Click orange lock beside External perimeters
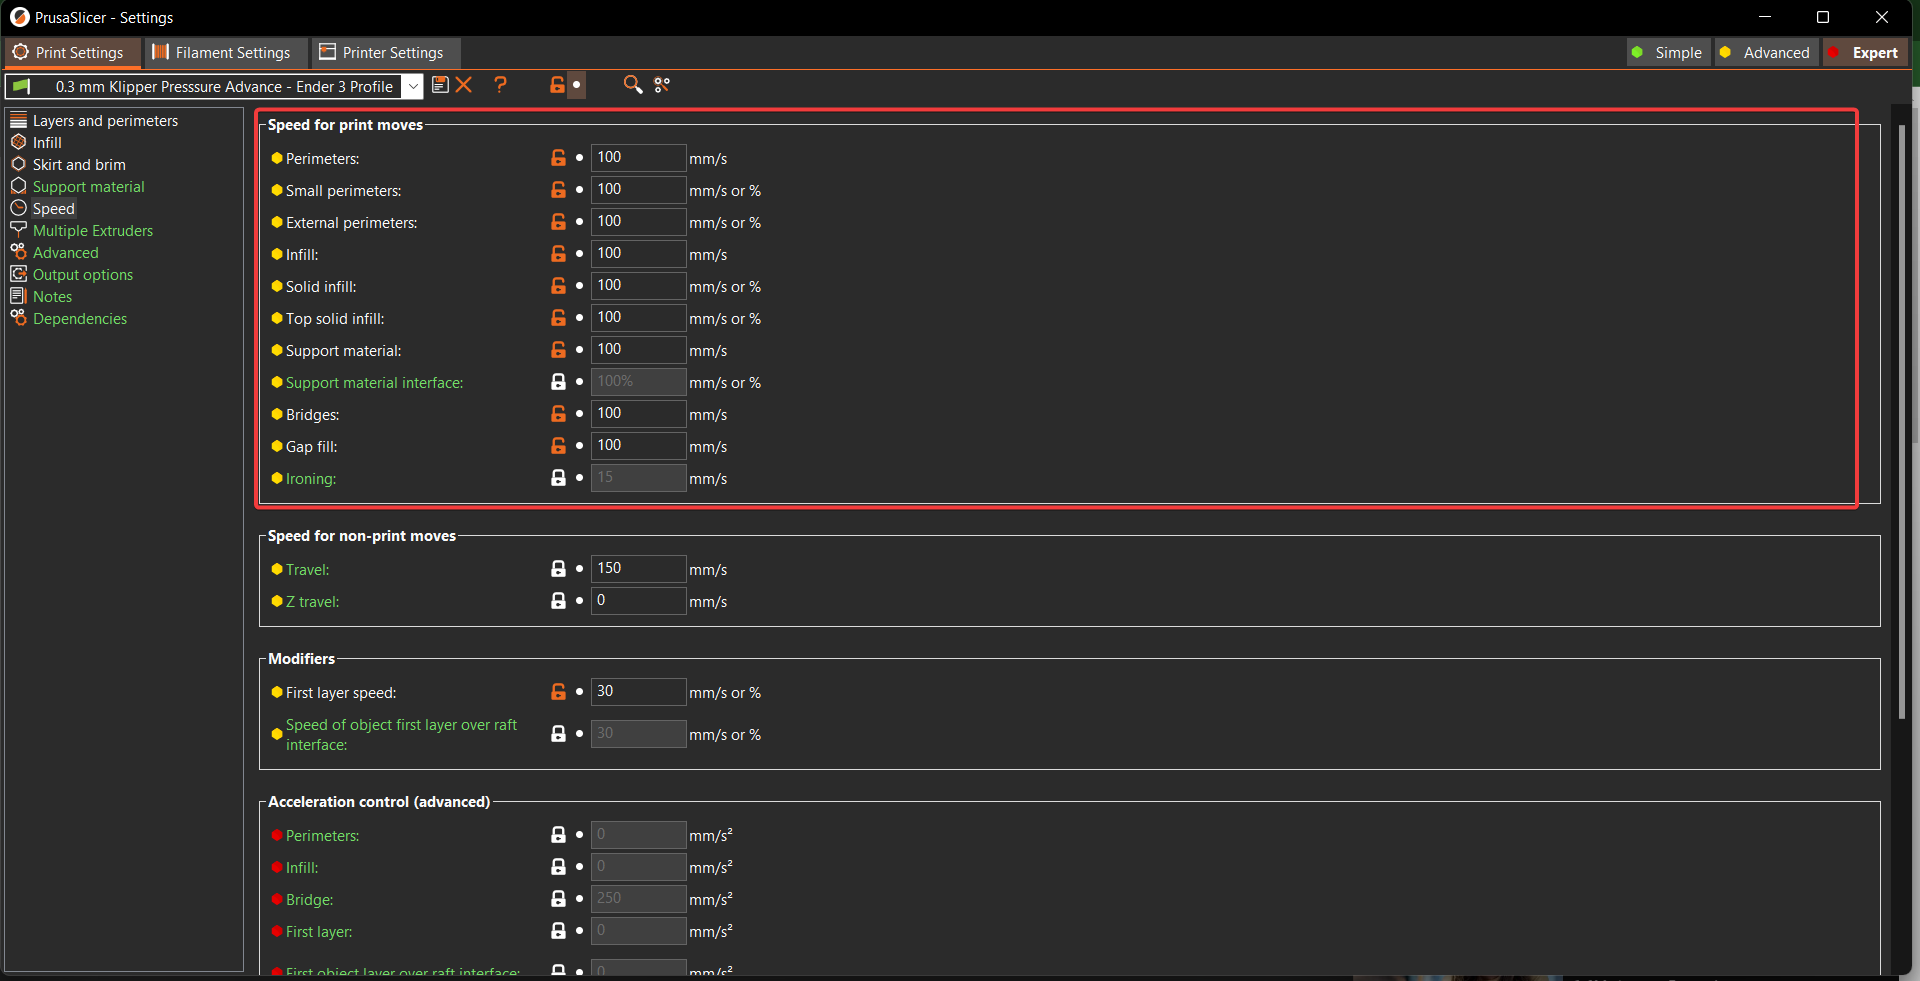1920x981 pixels. pyautogui.click(x=558, y=222)
